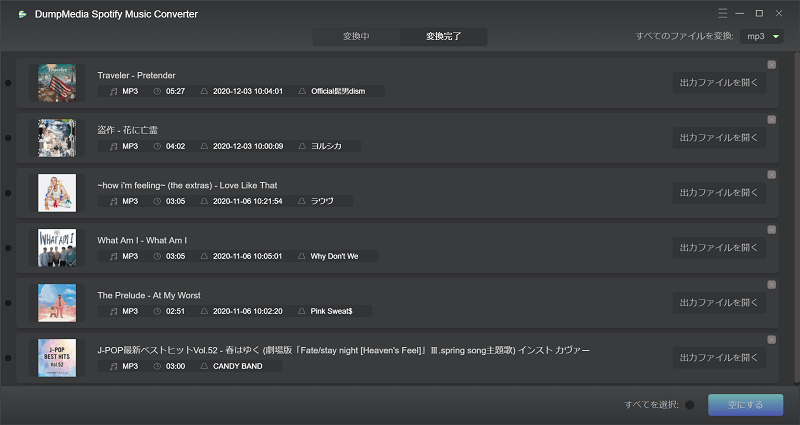
Task: Open output file for 盗作 - 花に亡霊
Action: tap(719, 138)
